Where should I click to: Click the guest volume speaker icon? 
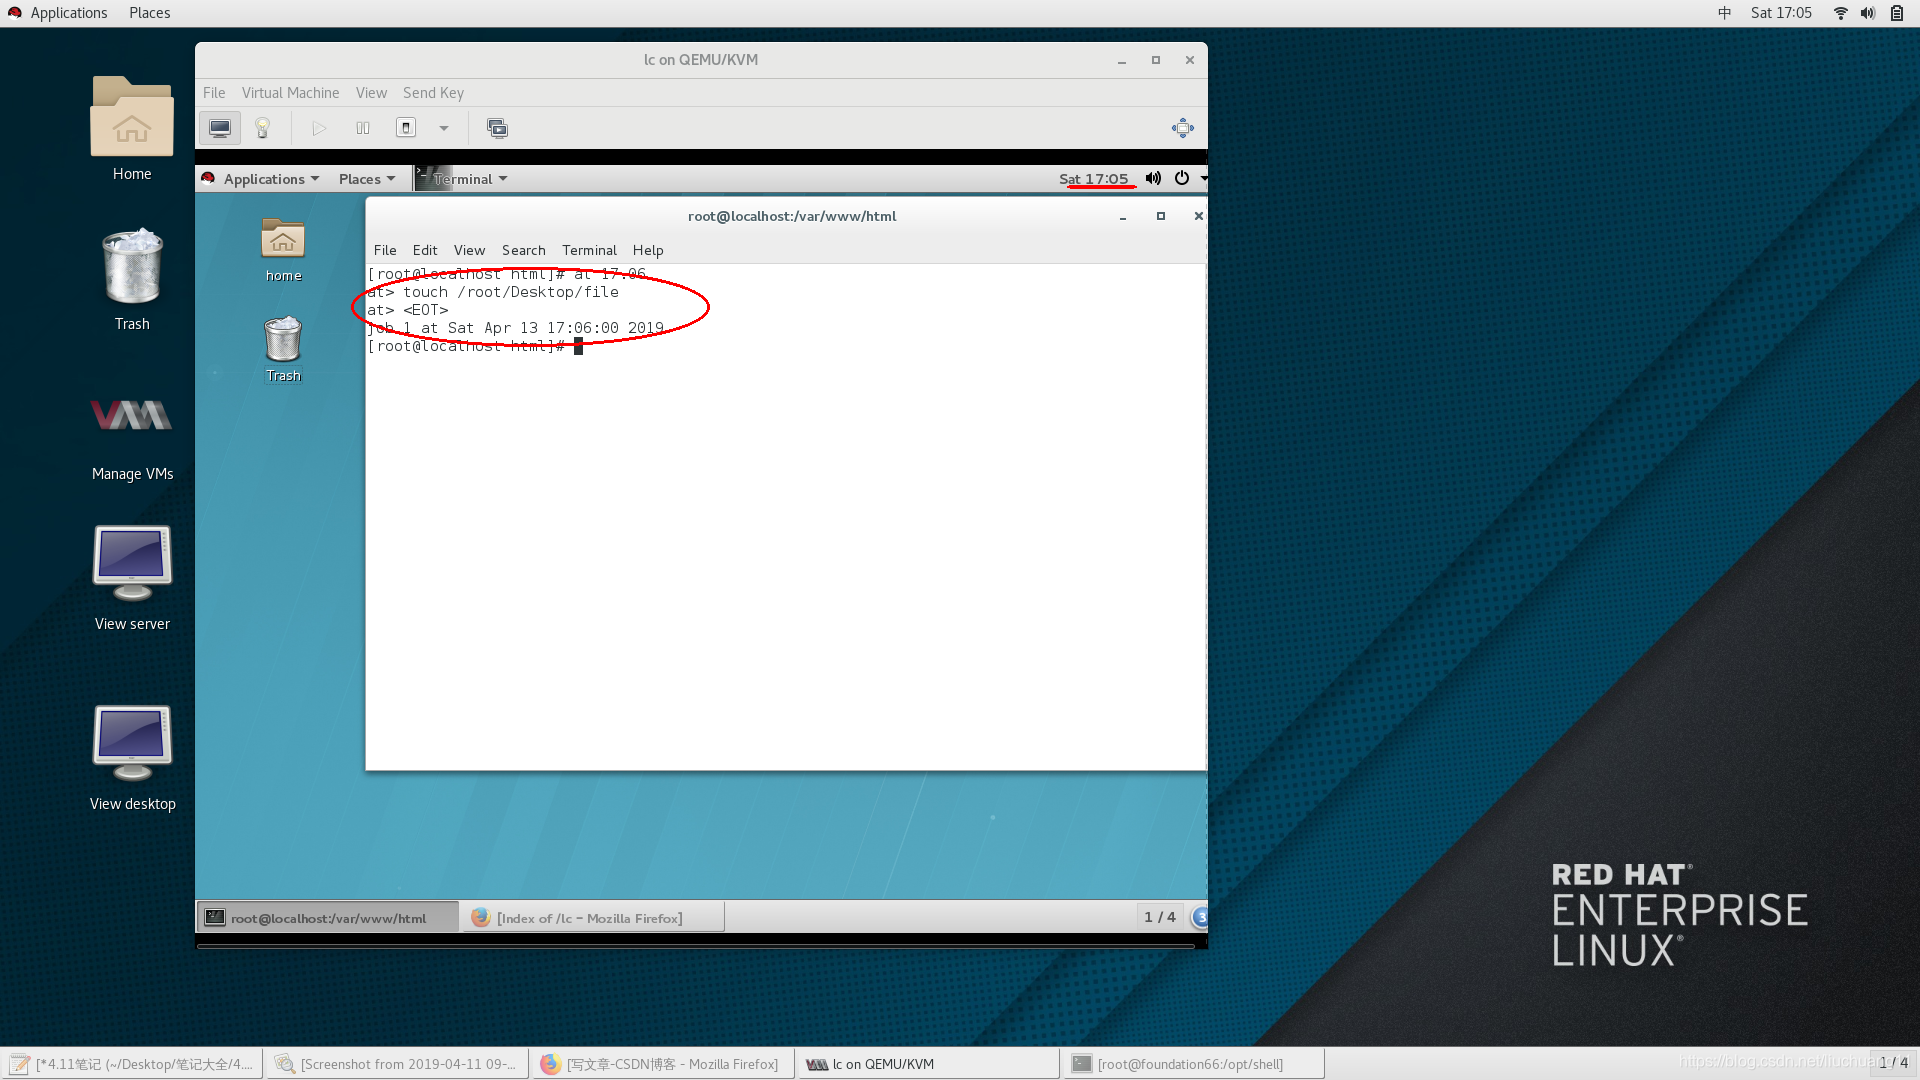[x=1153, y=178]
